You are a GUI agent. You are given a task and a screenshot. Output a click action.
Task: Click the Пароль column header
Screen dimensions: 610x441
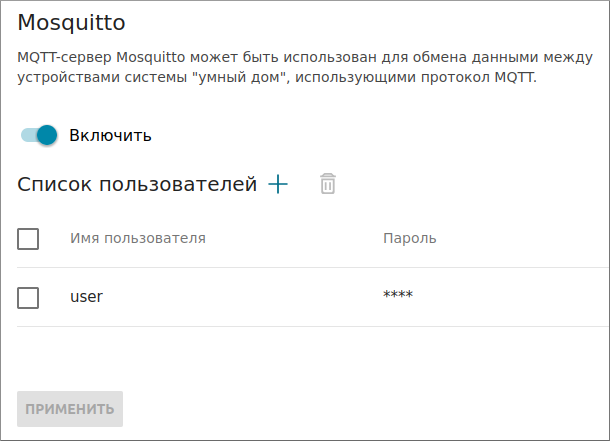coord(410,238)
